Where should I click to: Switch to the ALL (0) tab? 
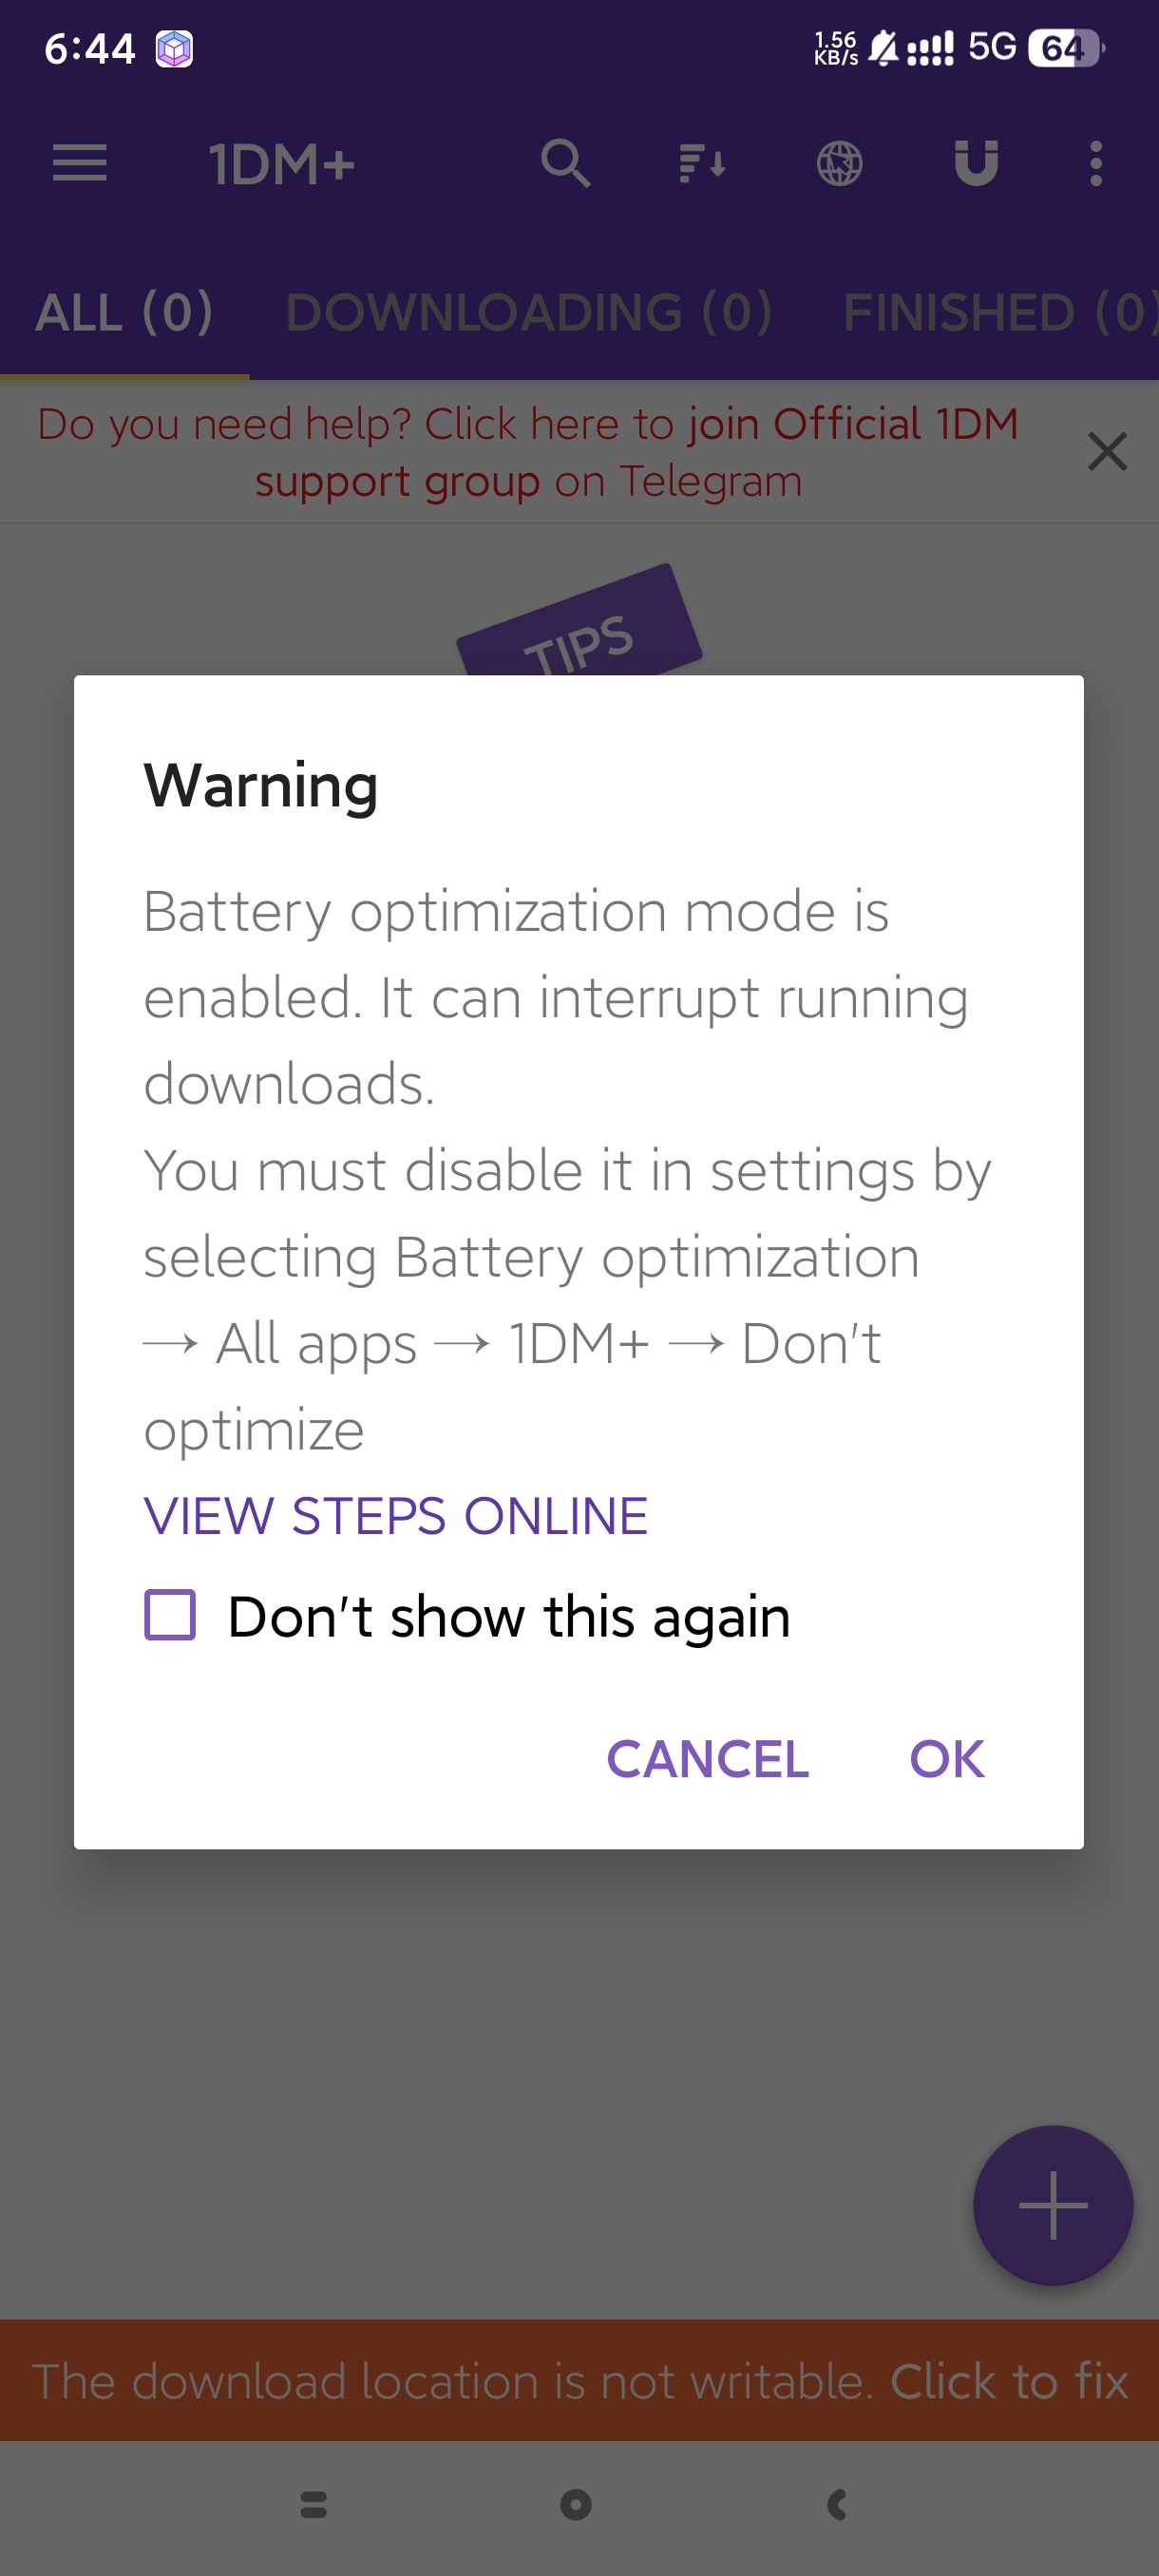124,312
